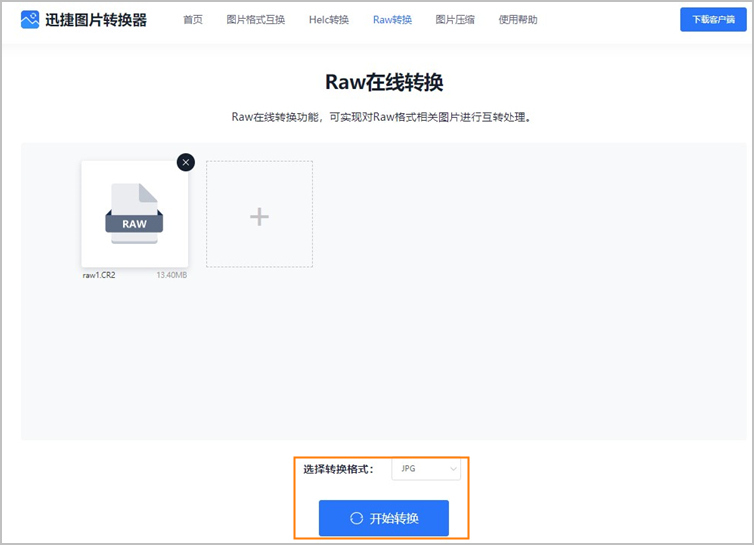
Task: Open the 使用帮助 help page
Action: [518, 20]
